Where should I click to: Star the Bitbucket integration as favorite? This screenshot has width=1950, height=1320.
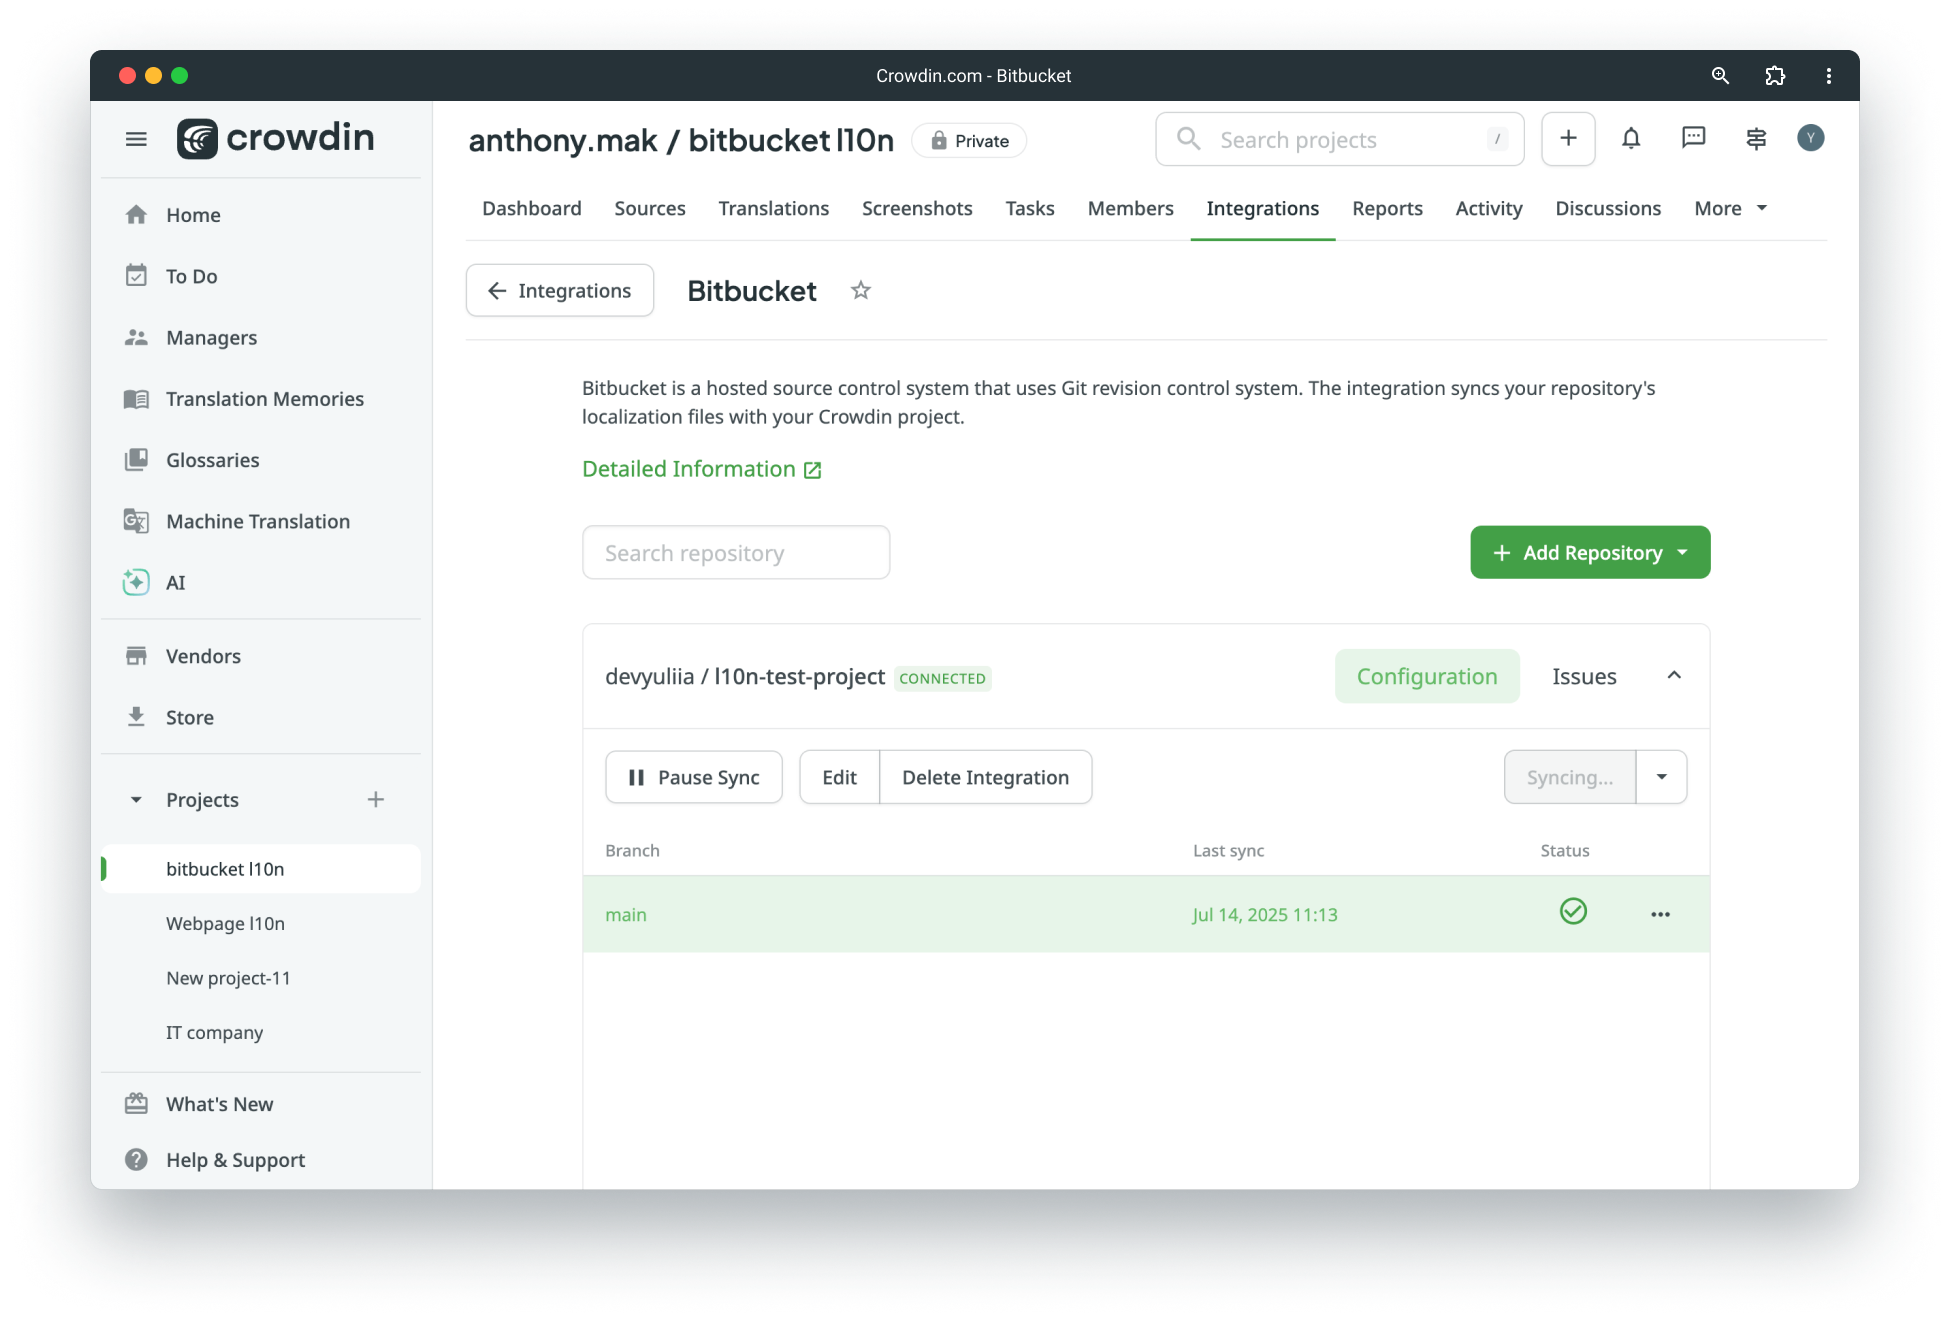click(861, 290)
